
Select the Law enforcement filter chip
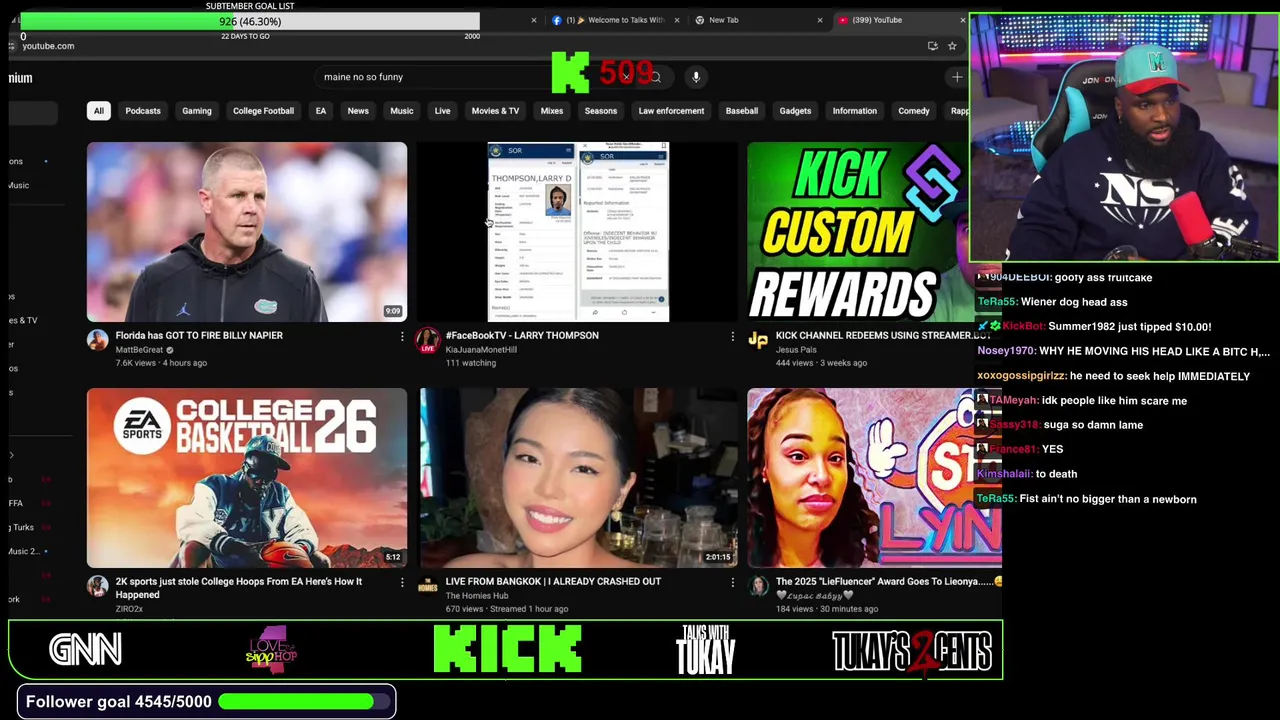click(x=671, y=111)
